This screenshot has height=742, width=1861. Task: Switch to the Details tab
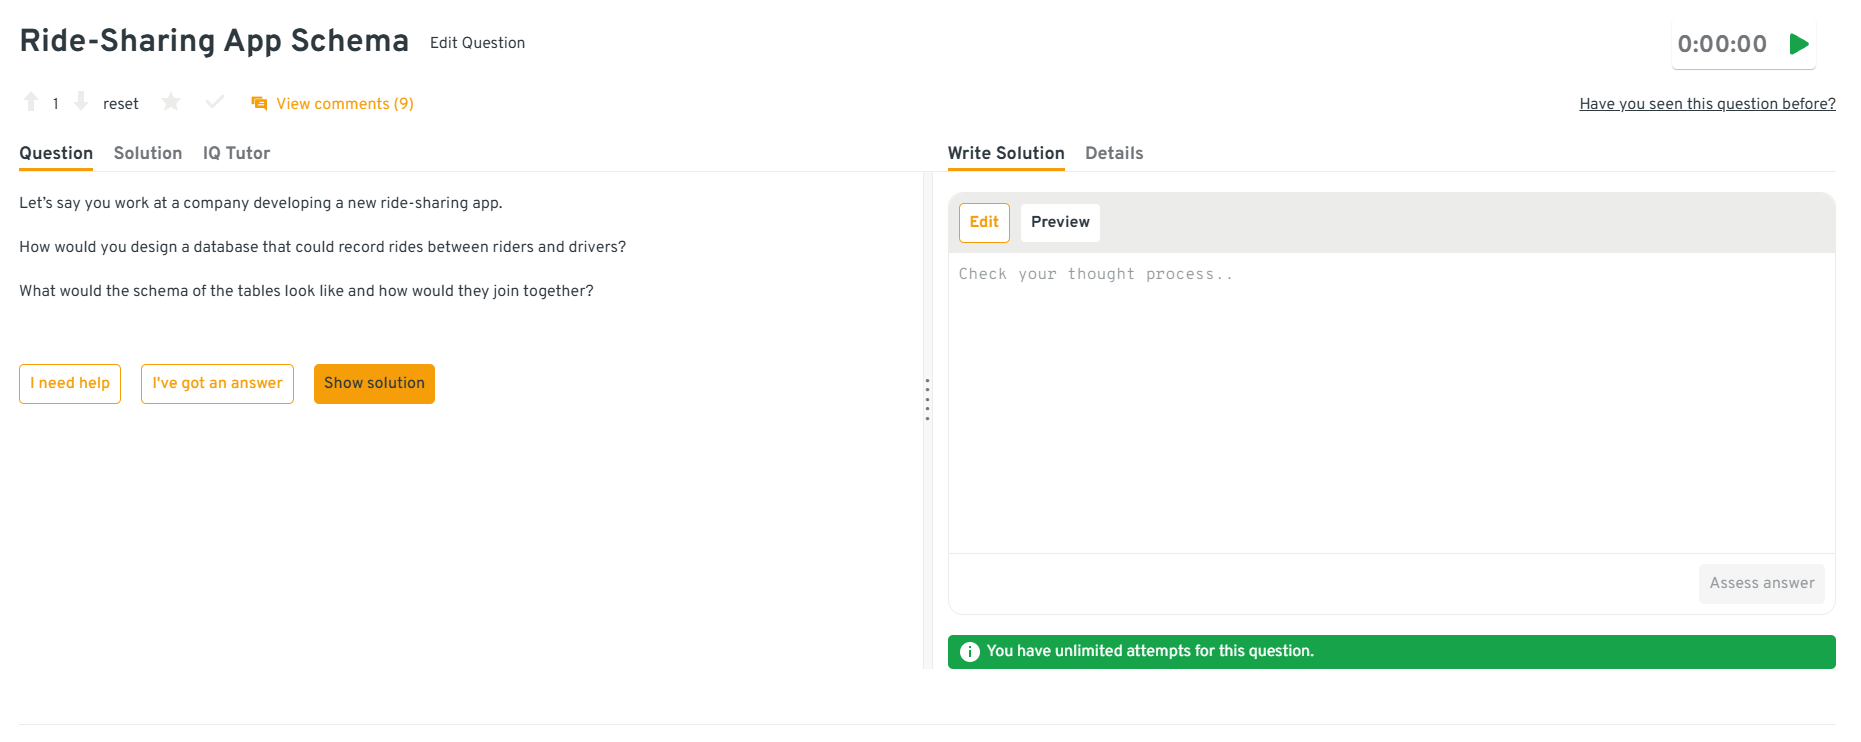pyautogui.click(x=1113, y=153)
